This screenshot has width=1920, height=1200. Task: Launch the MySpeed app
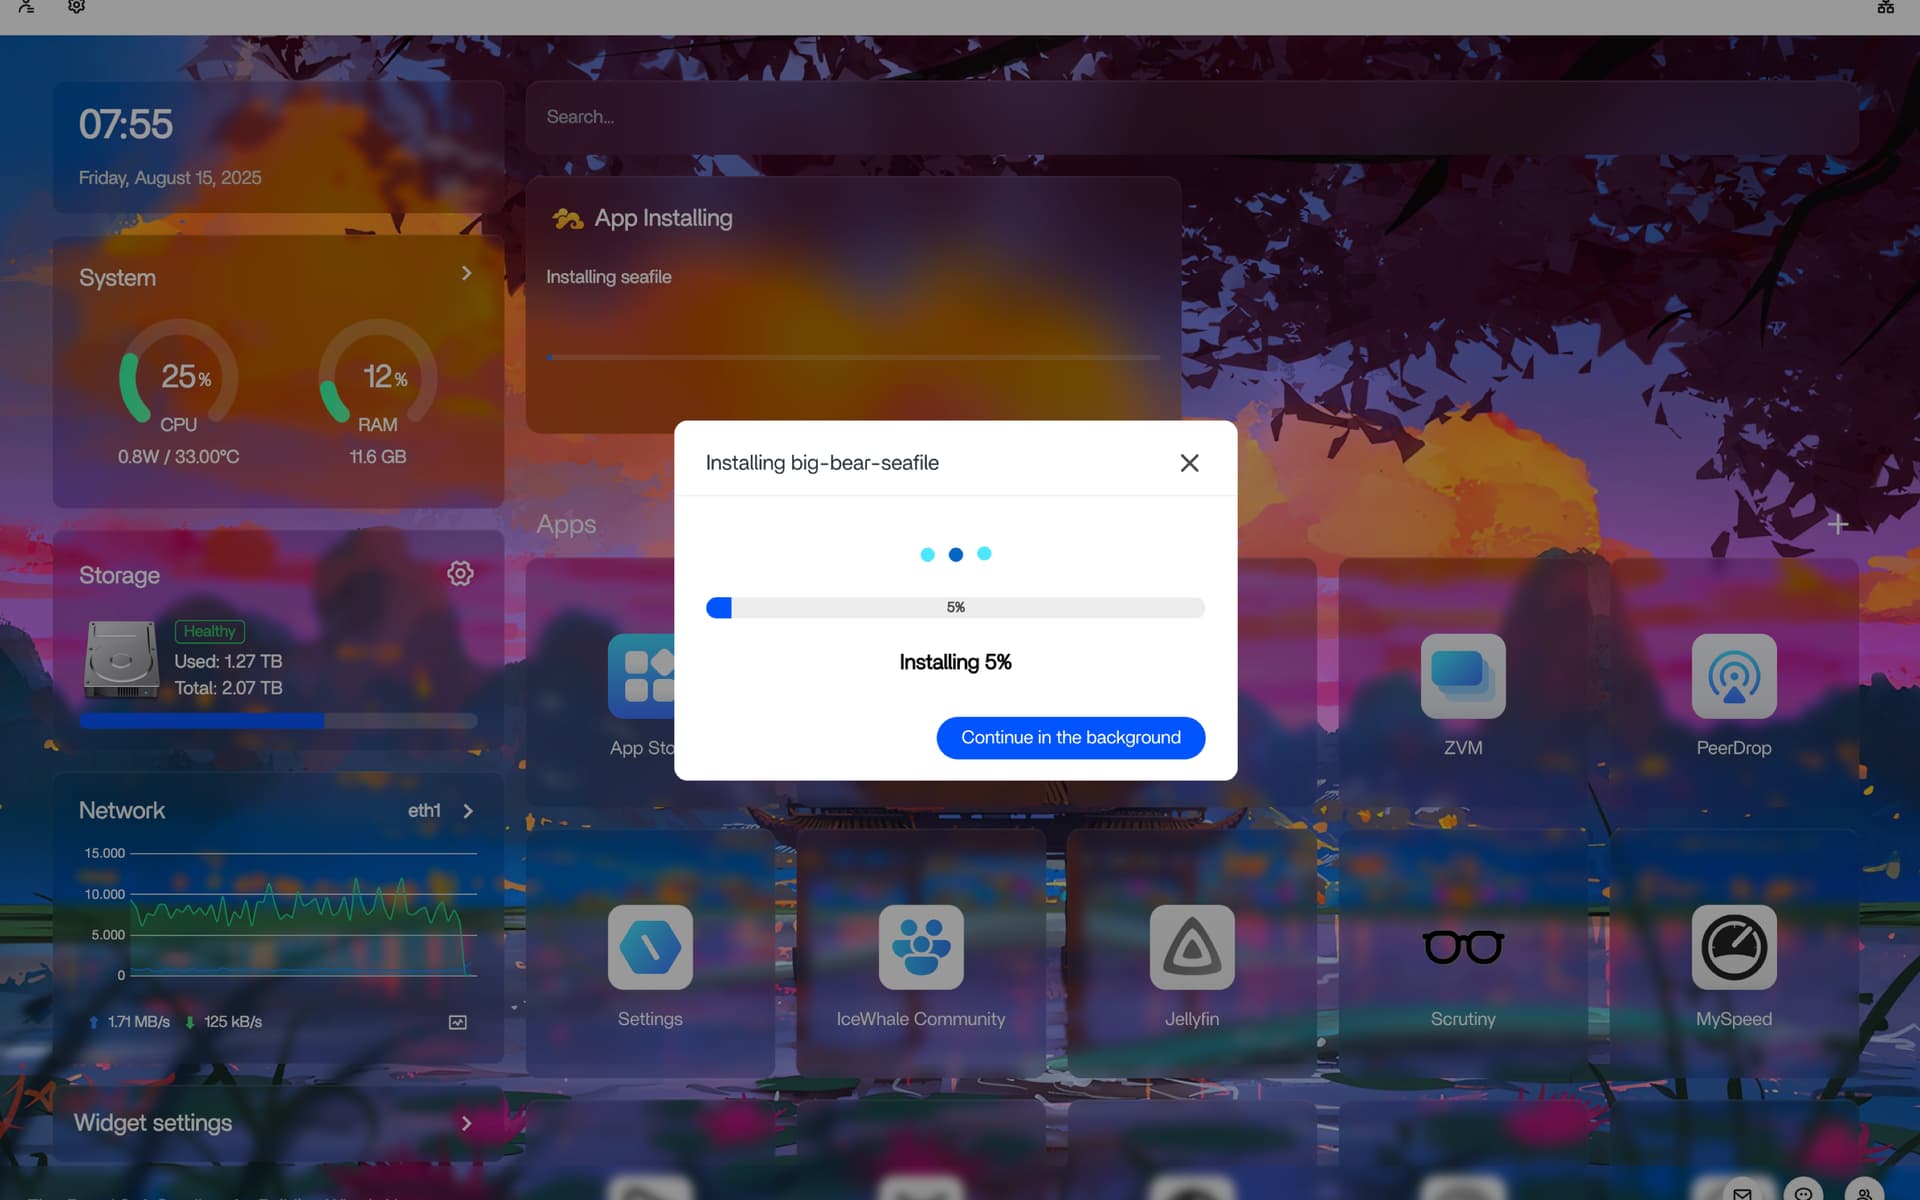point(1733,947)
